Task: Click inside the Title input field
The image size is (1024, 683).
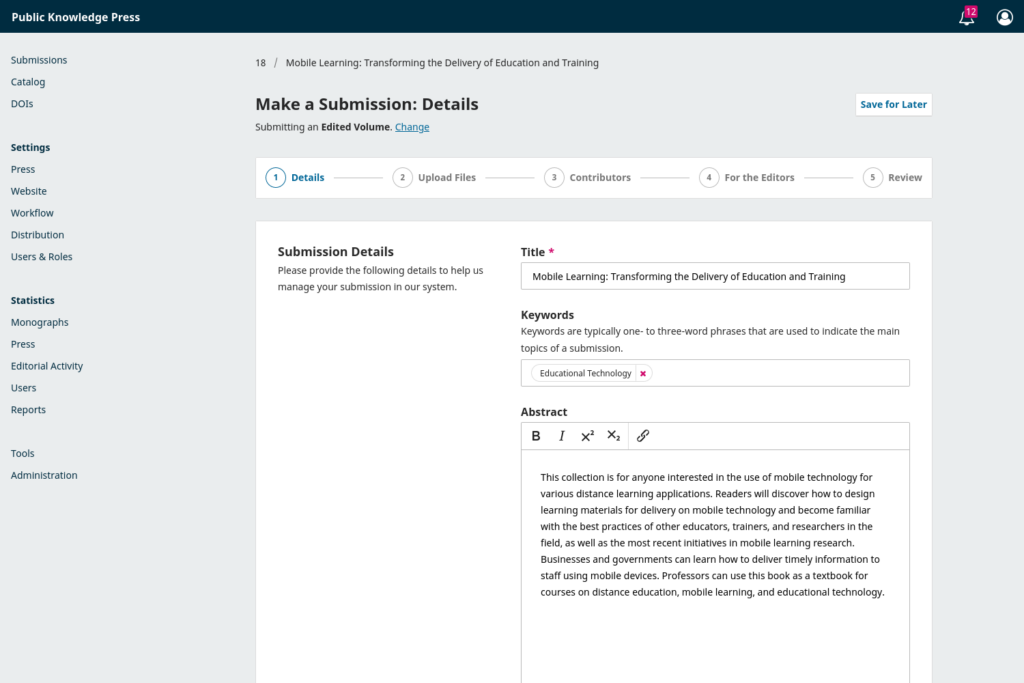Action: tap(715, 276)
